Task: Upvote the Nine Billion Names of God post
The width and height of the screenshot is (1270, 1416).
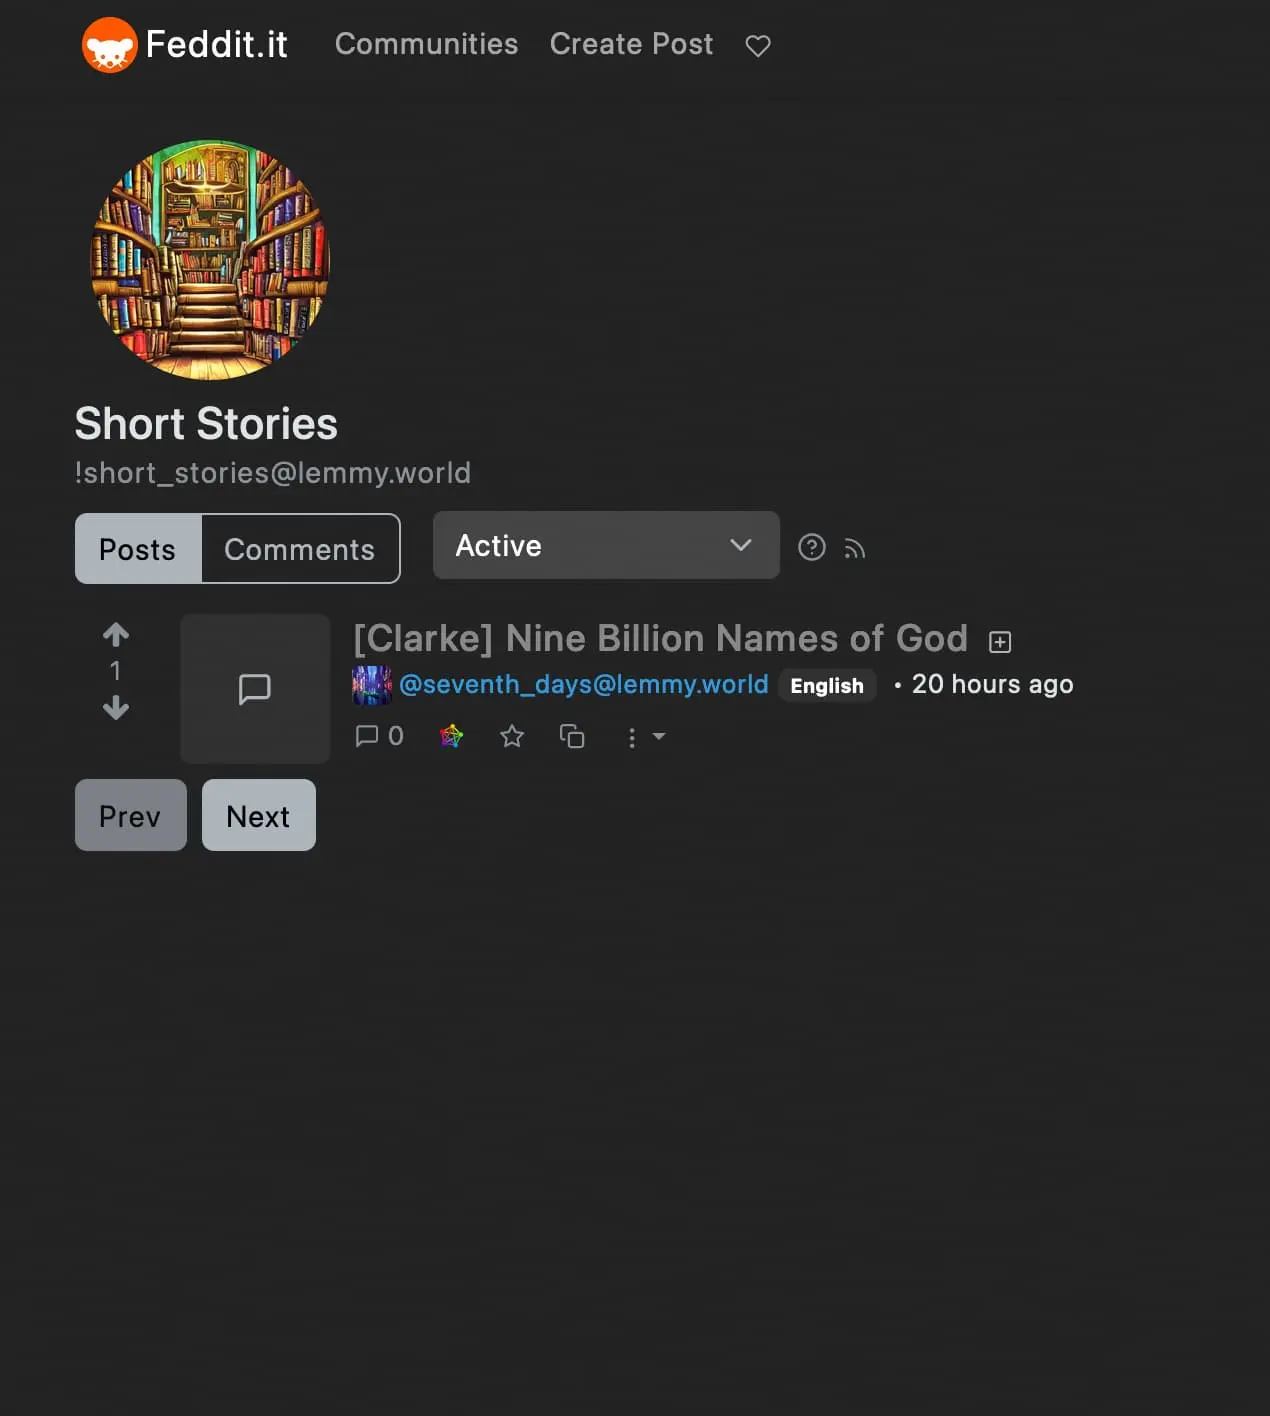Action: click(x=116, y=635)
